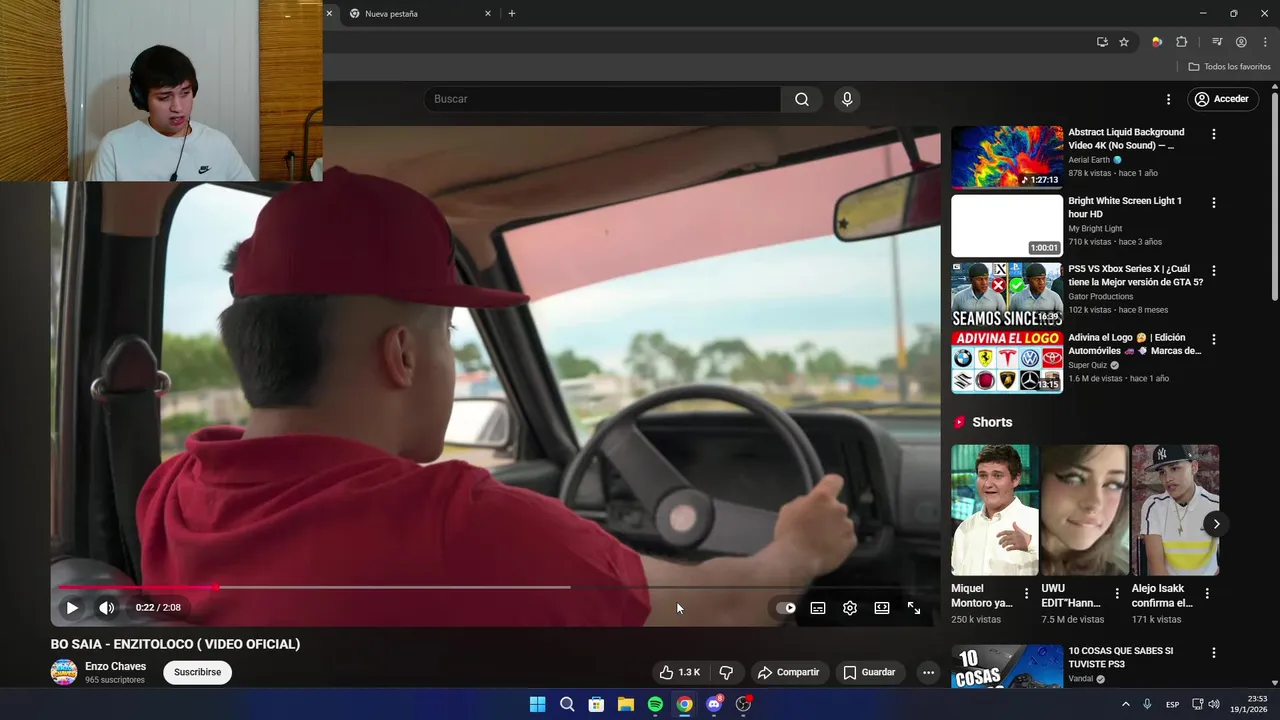This screenshot has height=720, width=1280.
Task: Open the Enzo Chaves channel name link
Action: [115, 666]
